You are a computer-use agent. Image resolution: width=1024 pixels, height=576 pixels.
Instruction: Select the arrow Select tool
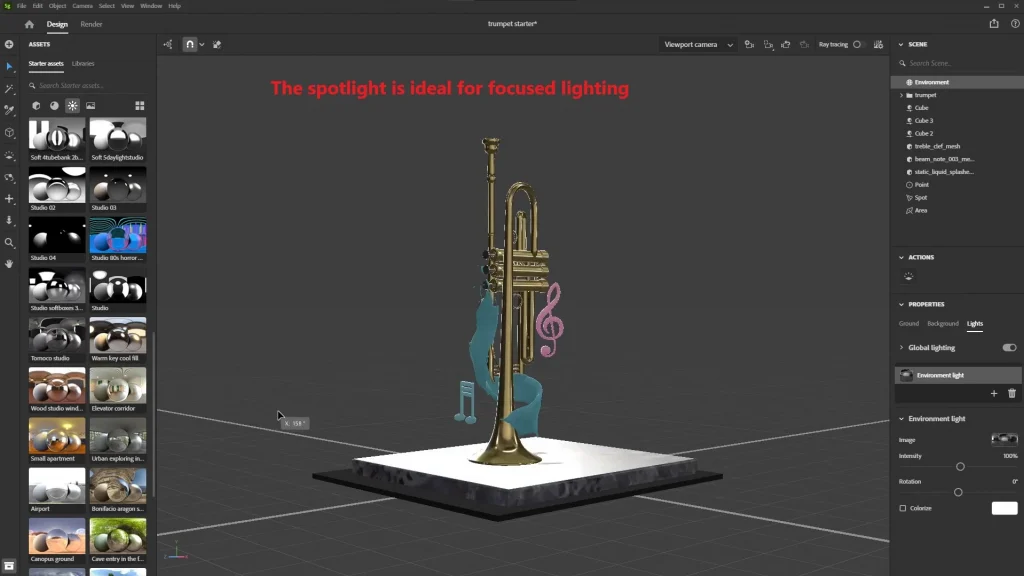pos(9,67)
